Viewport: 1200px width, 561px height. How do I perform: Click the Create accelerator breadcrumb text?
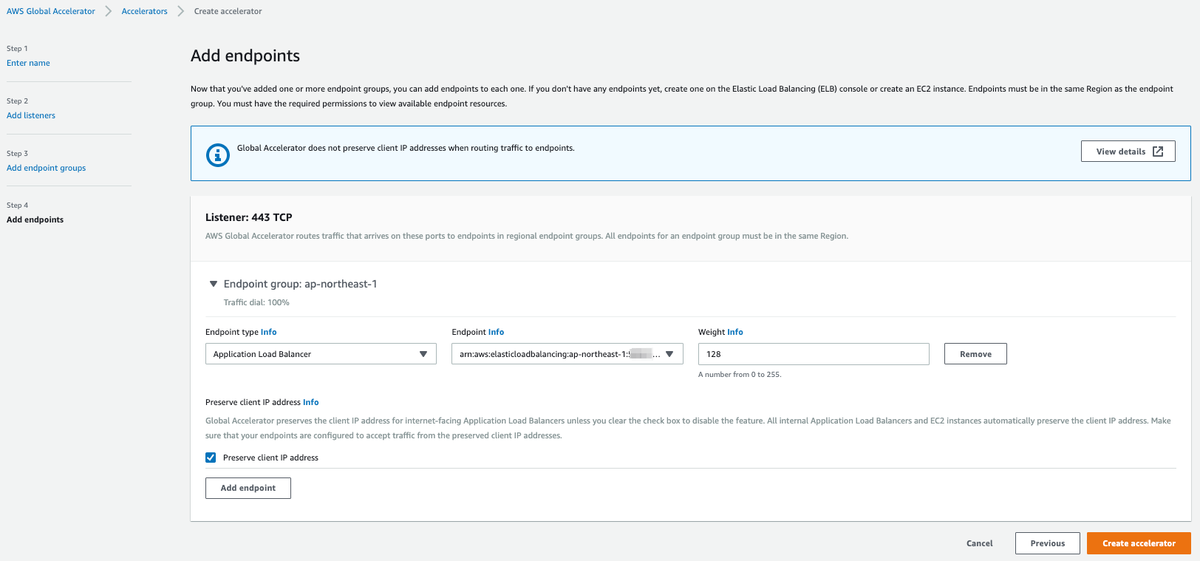coord(228,10)
